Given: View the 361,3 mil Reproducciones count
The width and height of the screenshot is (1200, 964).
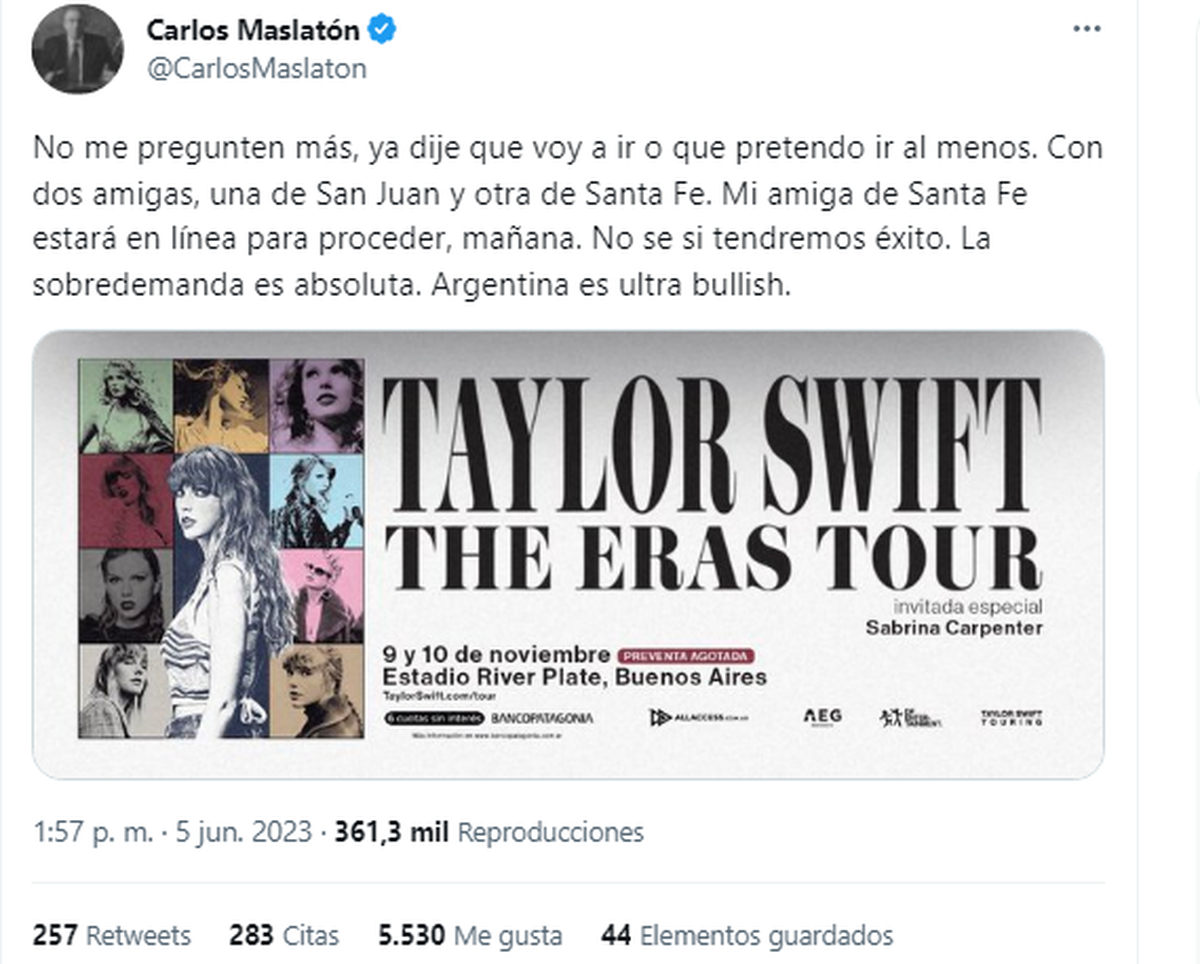Looking at the screenshot, I should coord(488,832).
